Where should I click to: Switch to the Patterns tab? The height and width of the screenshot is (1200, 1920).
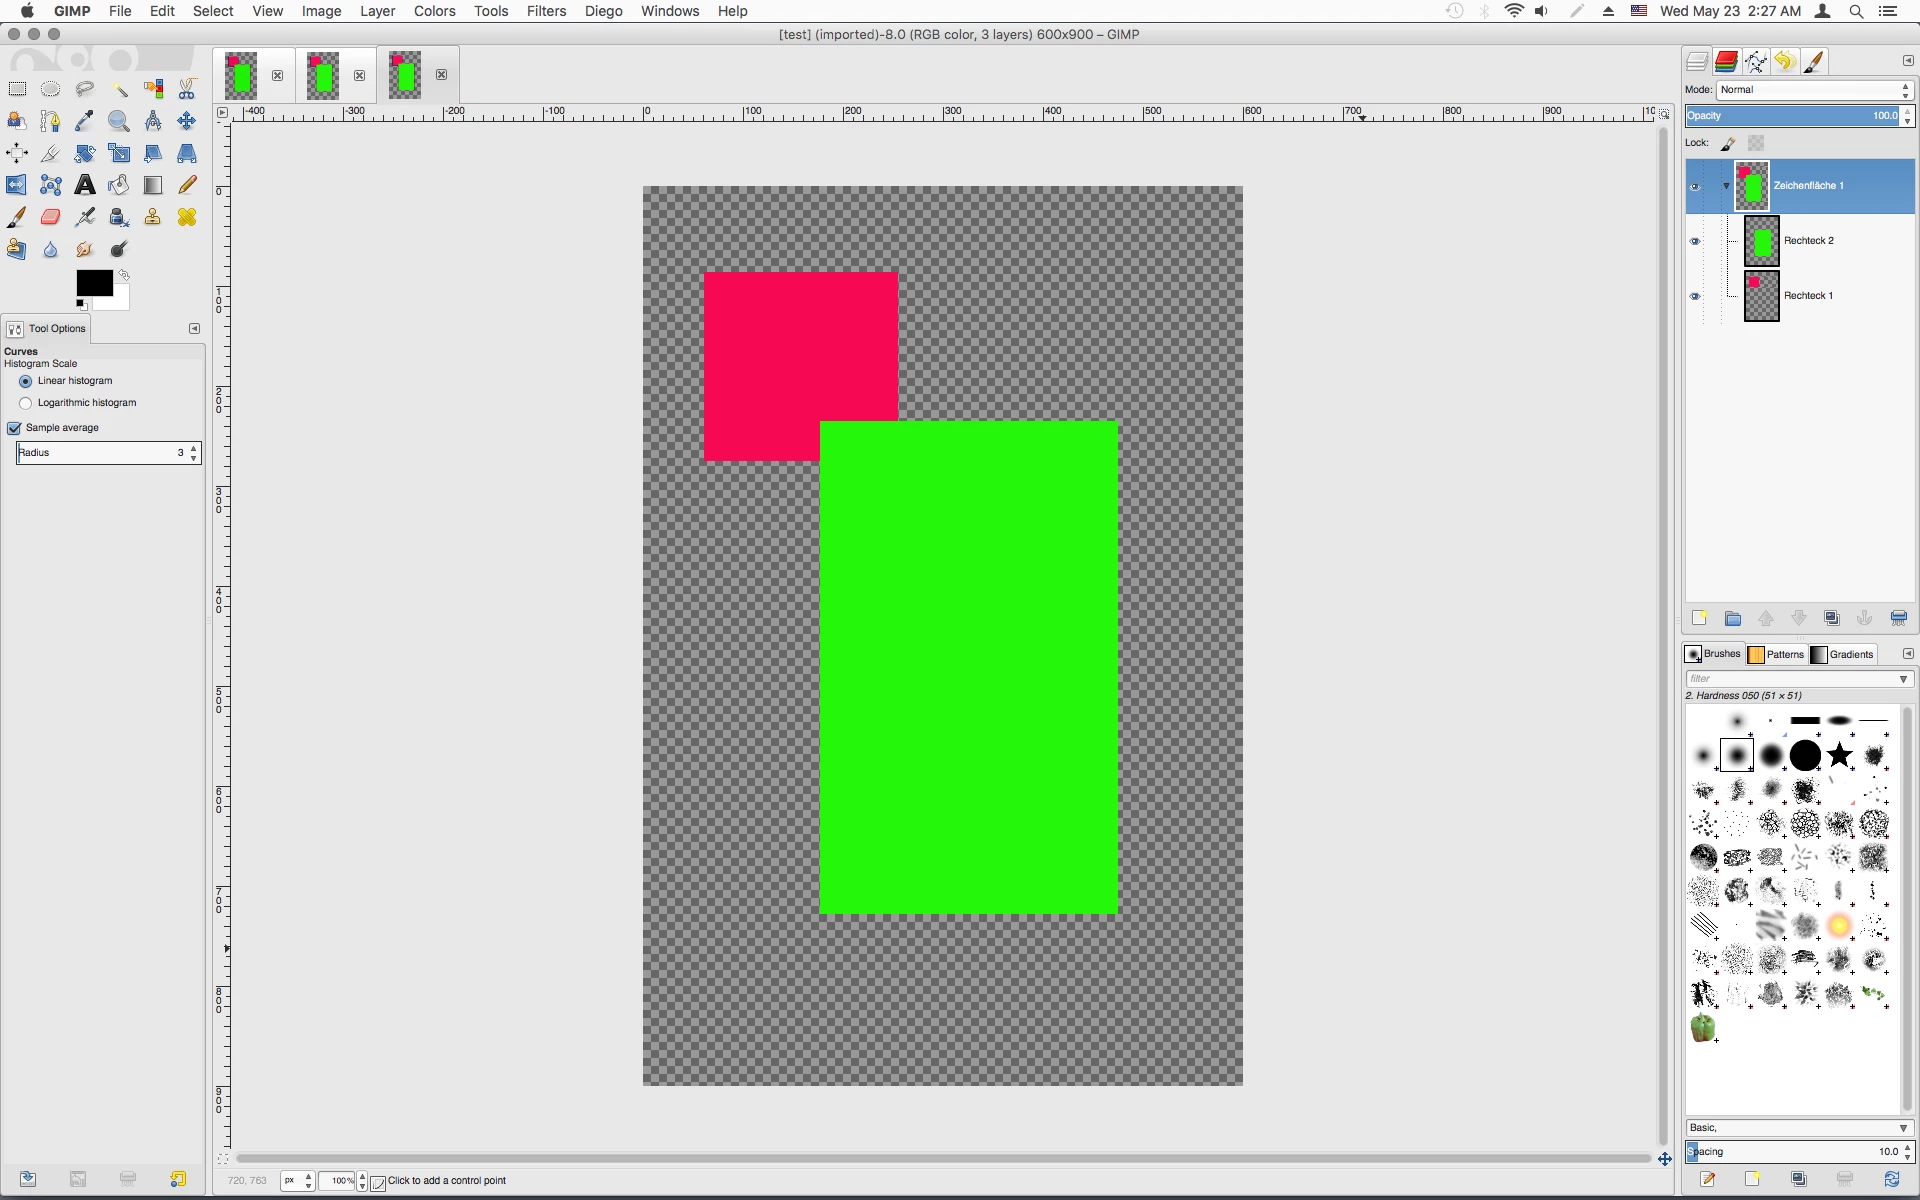coord(1776,654)
